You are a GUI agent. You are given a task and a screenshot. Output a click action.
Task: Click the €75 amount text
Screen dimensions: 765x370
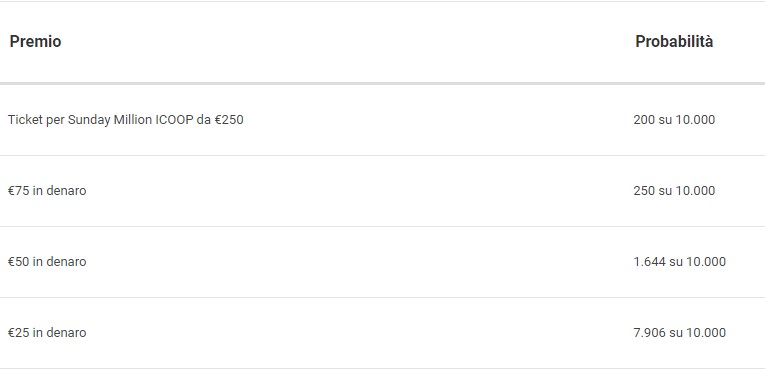tap(19, 190)
